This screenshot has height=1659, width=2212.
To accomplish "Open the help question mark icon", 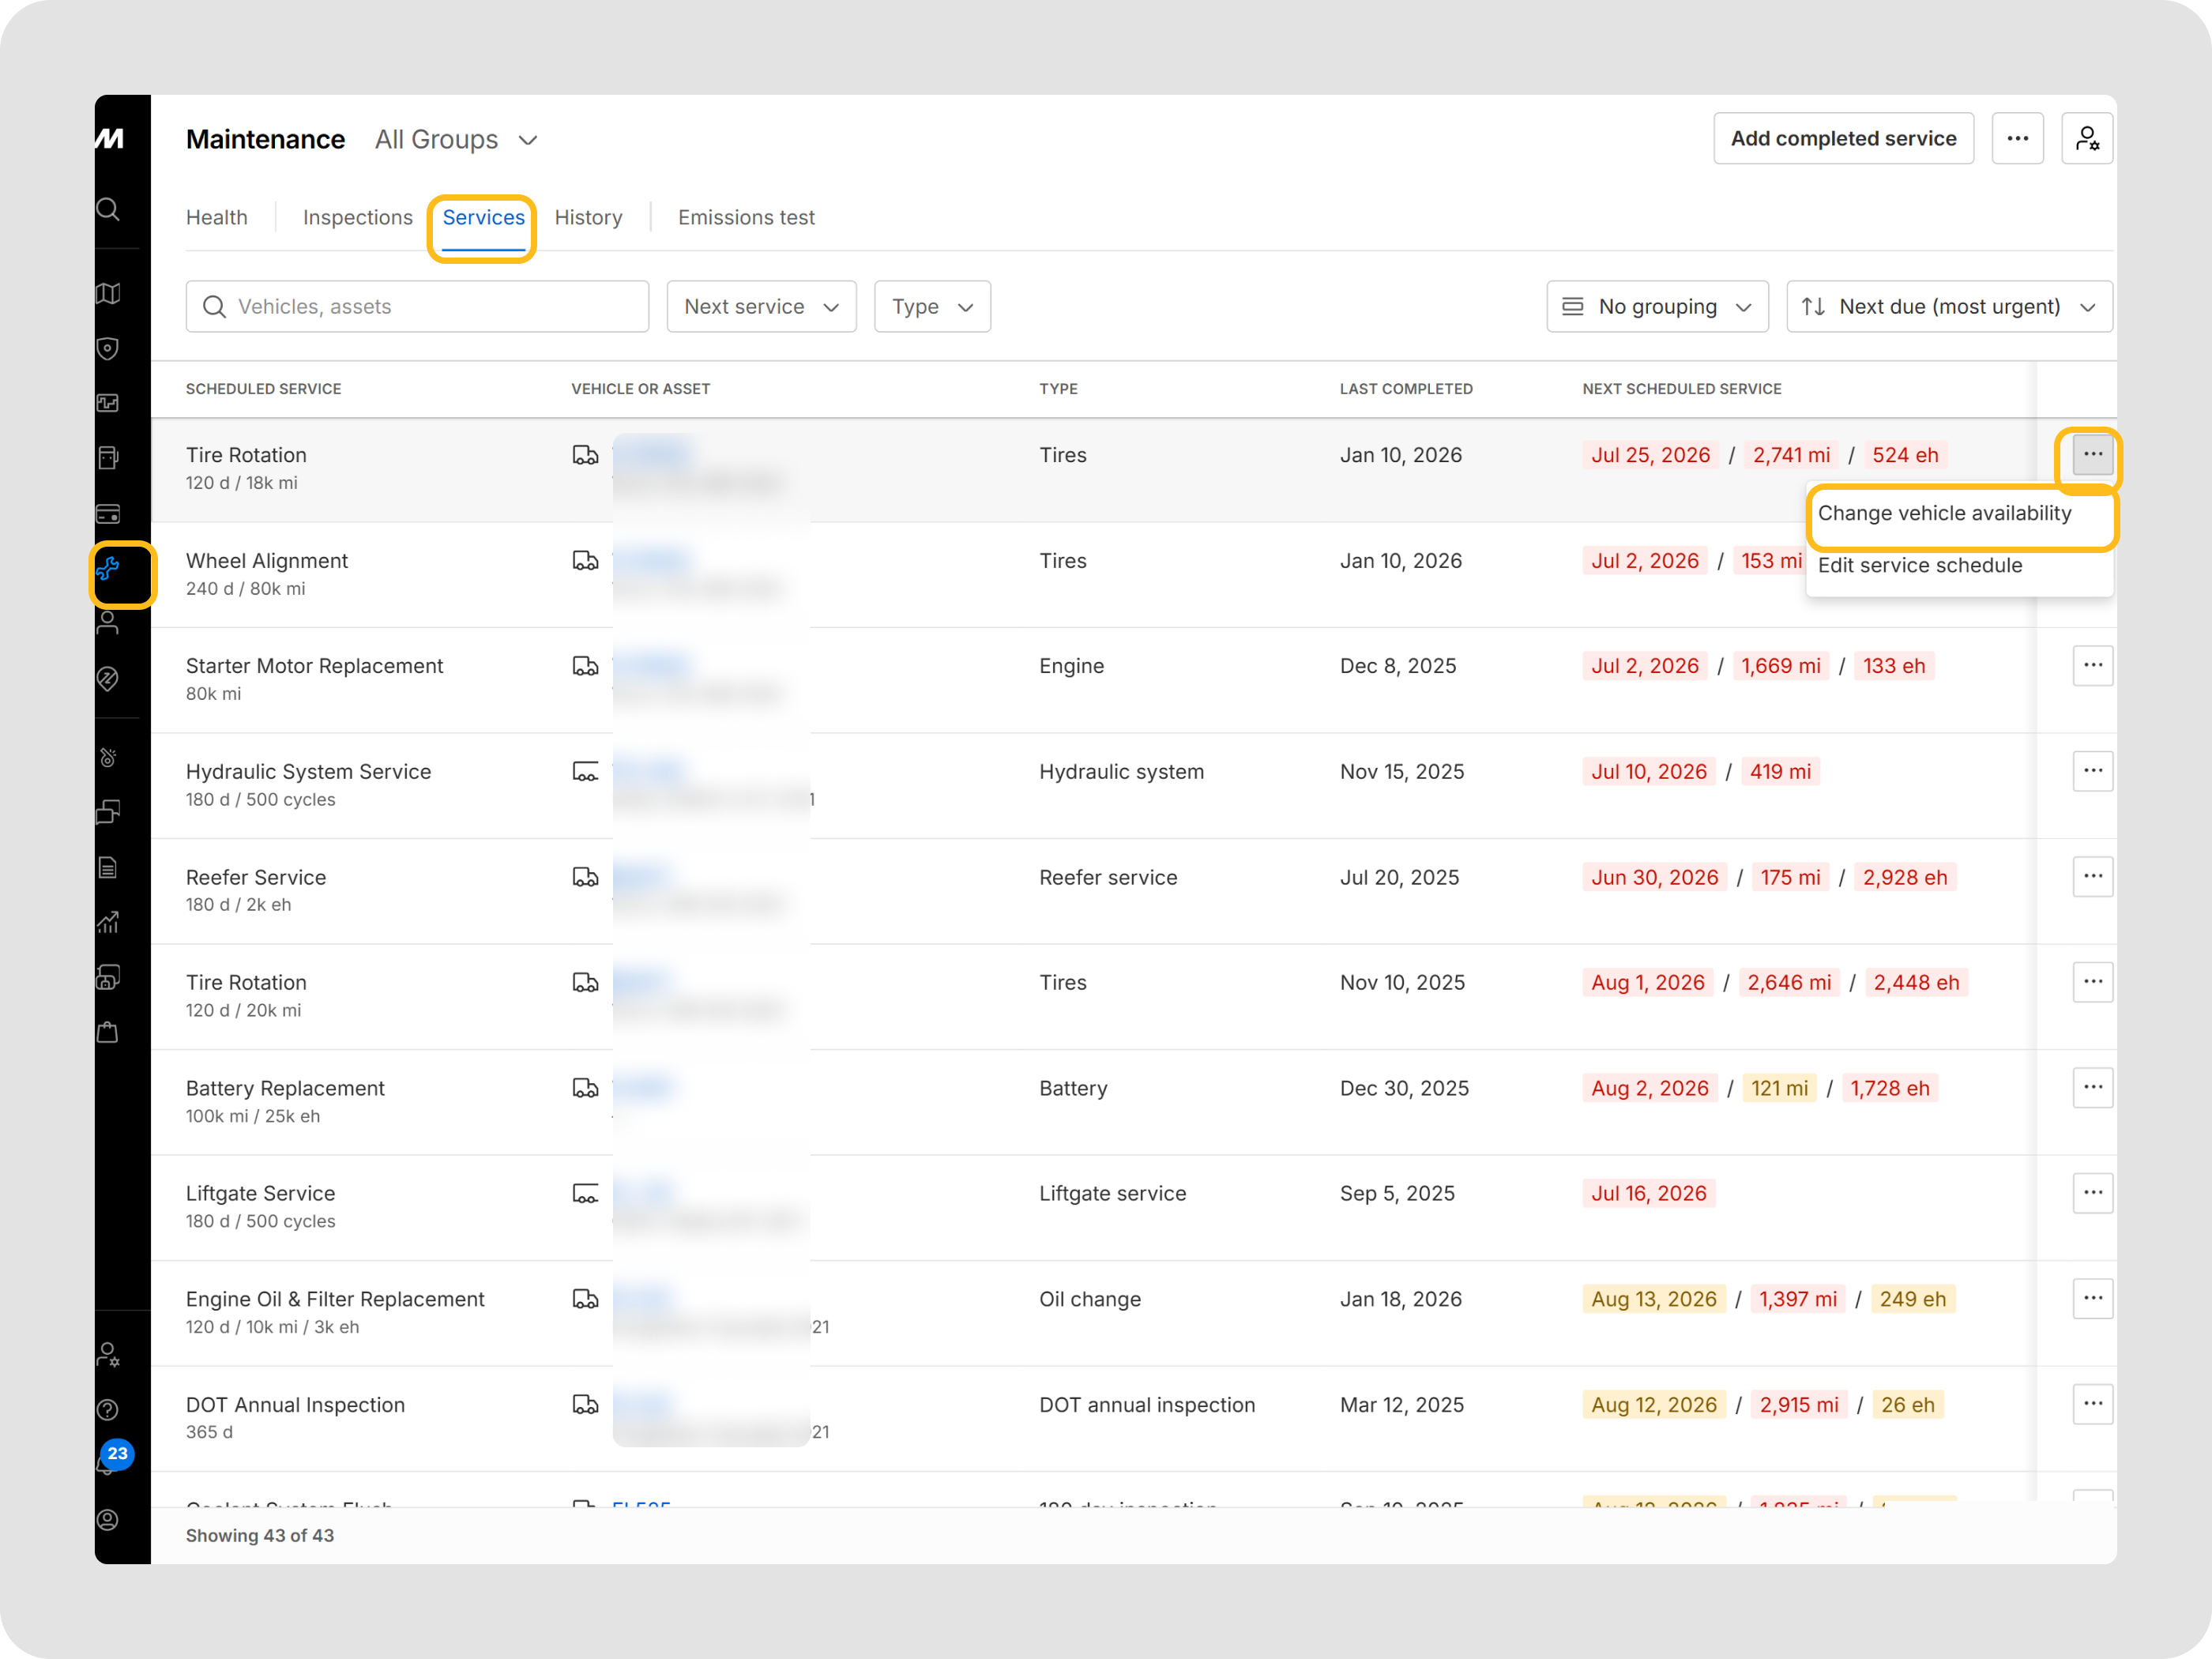I will click(x=108, y=1410).
